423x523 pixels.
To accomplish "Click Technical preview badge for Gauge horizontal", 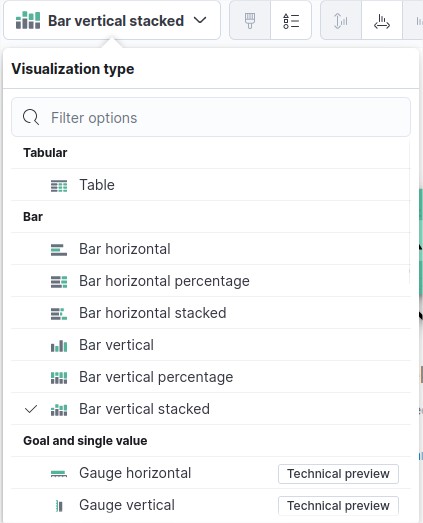I will pos(338,474).
